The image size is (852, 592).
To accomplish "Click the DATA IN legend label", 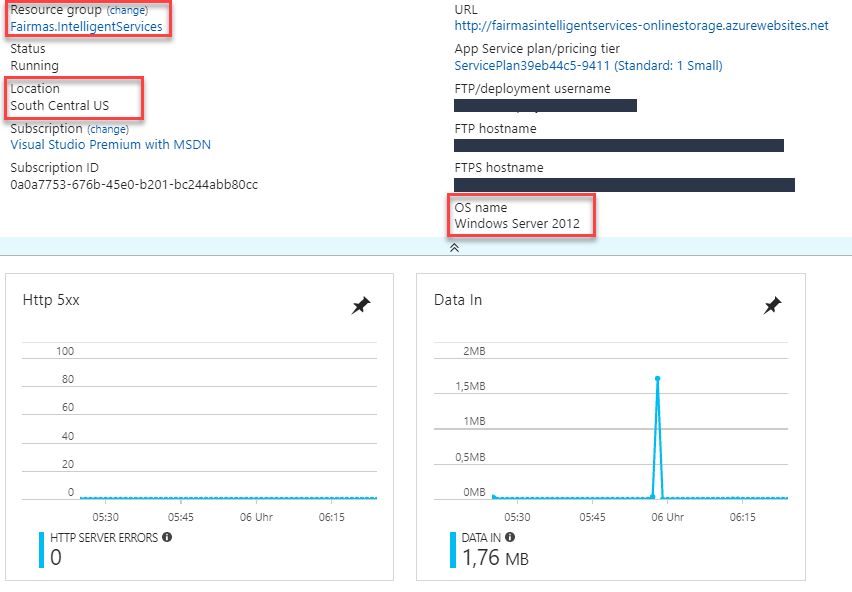I will point(481,538).
